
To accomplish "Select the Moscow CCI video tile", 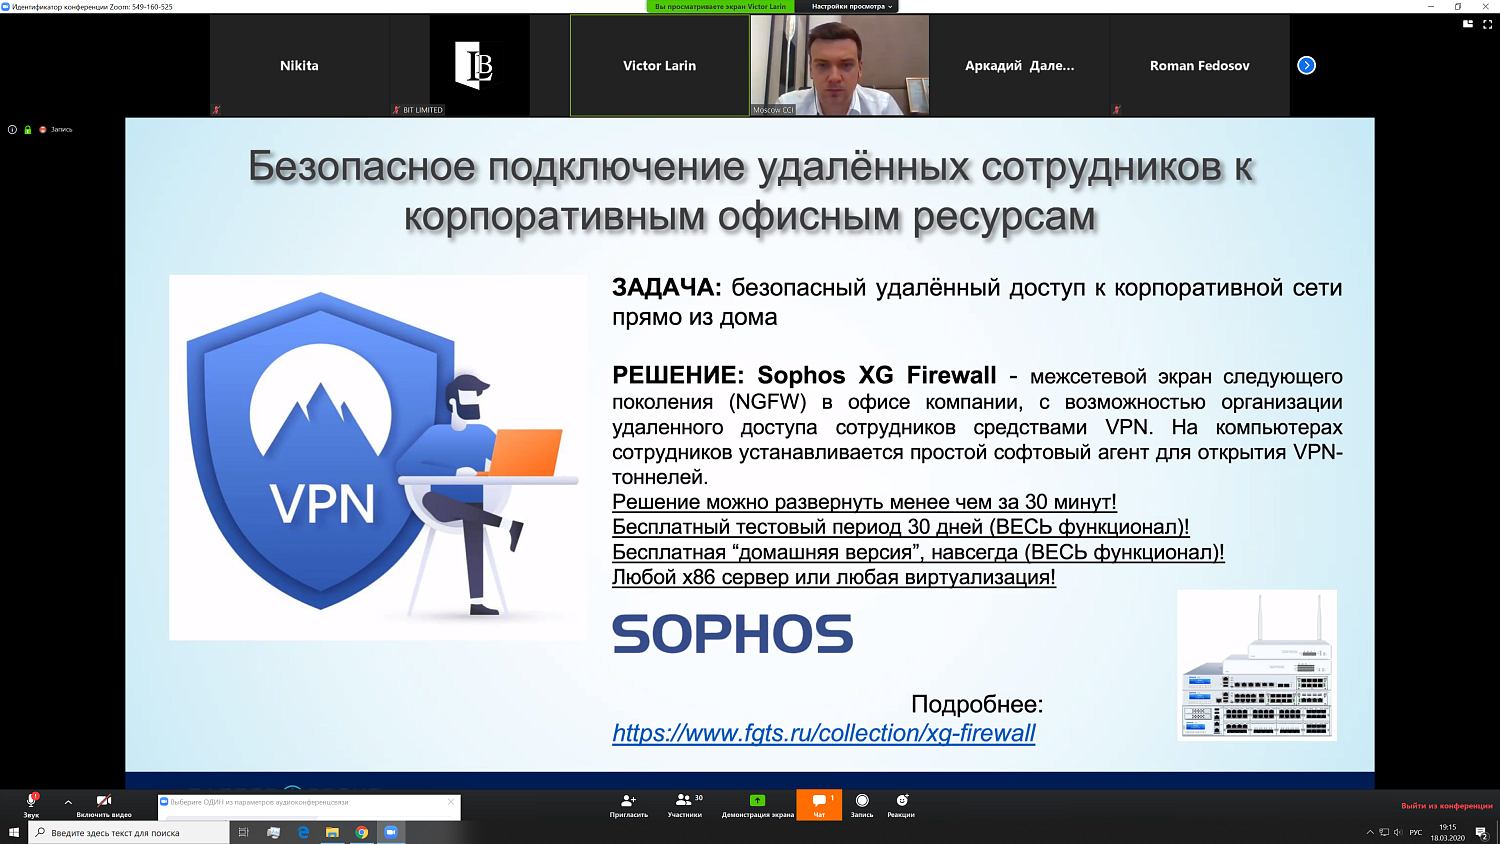I will point(840,65).
